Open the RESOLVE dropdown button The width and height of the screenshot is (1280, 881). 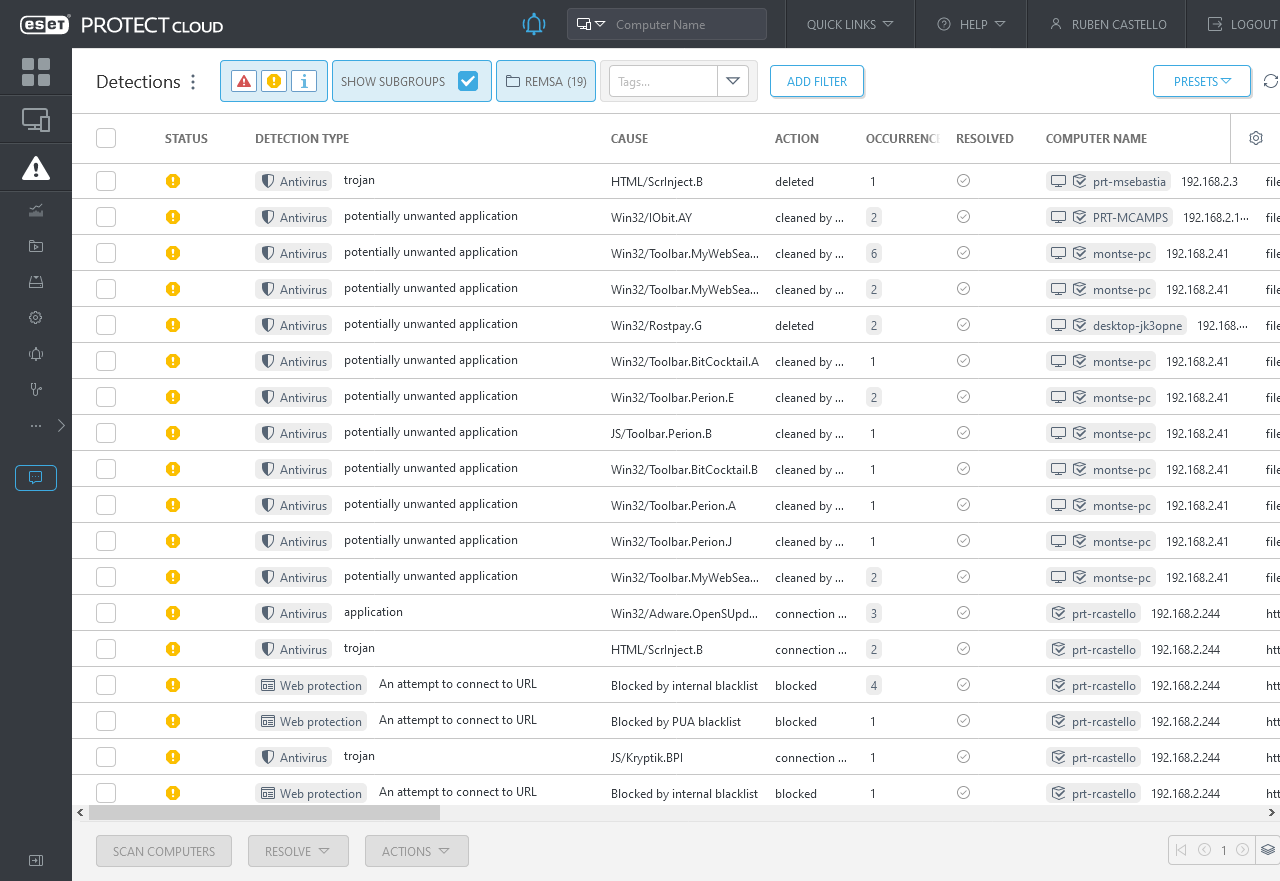click(x=298, y=852)
